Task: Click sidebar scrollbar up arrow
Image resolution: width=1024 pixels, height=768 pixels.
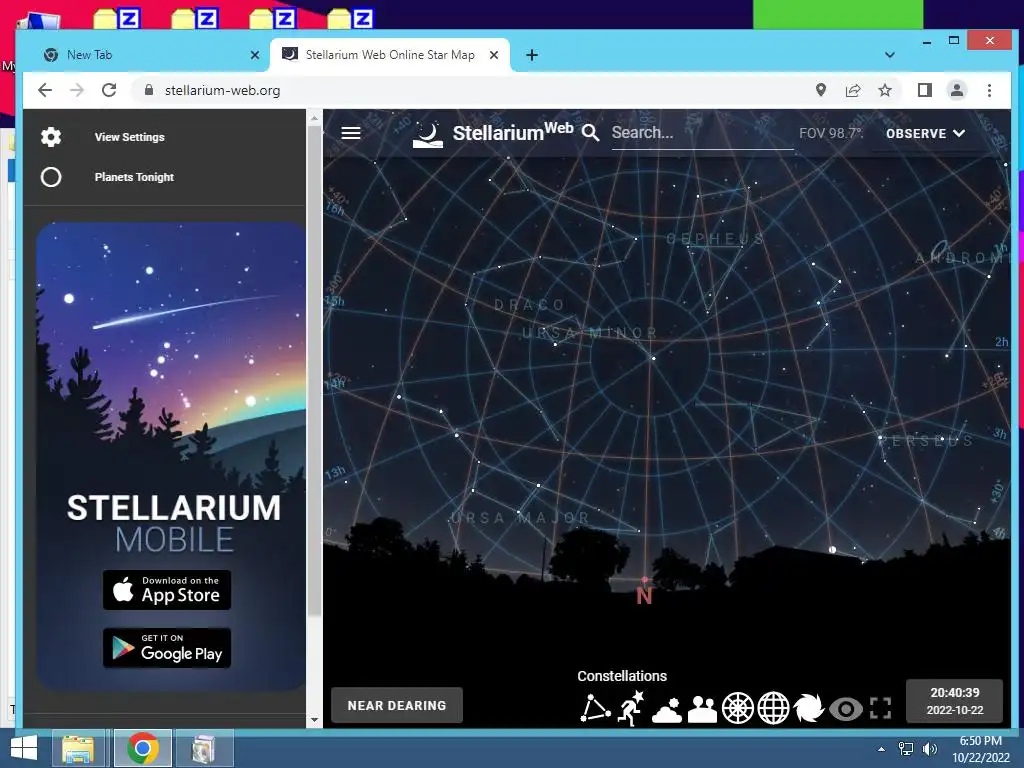Action: click(314, 118)
